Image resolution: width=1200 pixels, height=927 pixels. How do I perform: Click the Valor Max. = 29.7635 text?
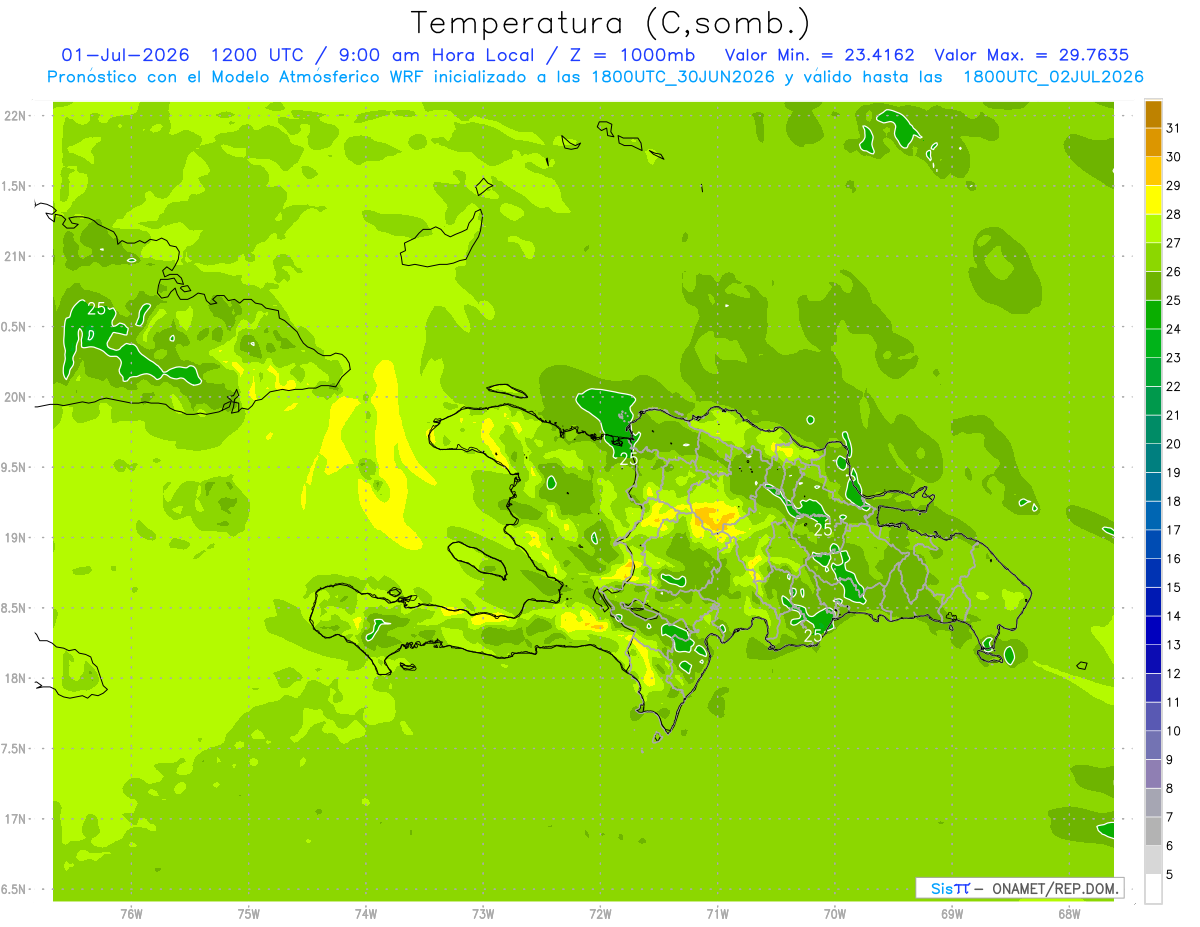click(x=1032, y=55)
